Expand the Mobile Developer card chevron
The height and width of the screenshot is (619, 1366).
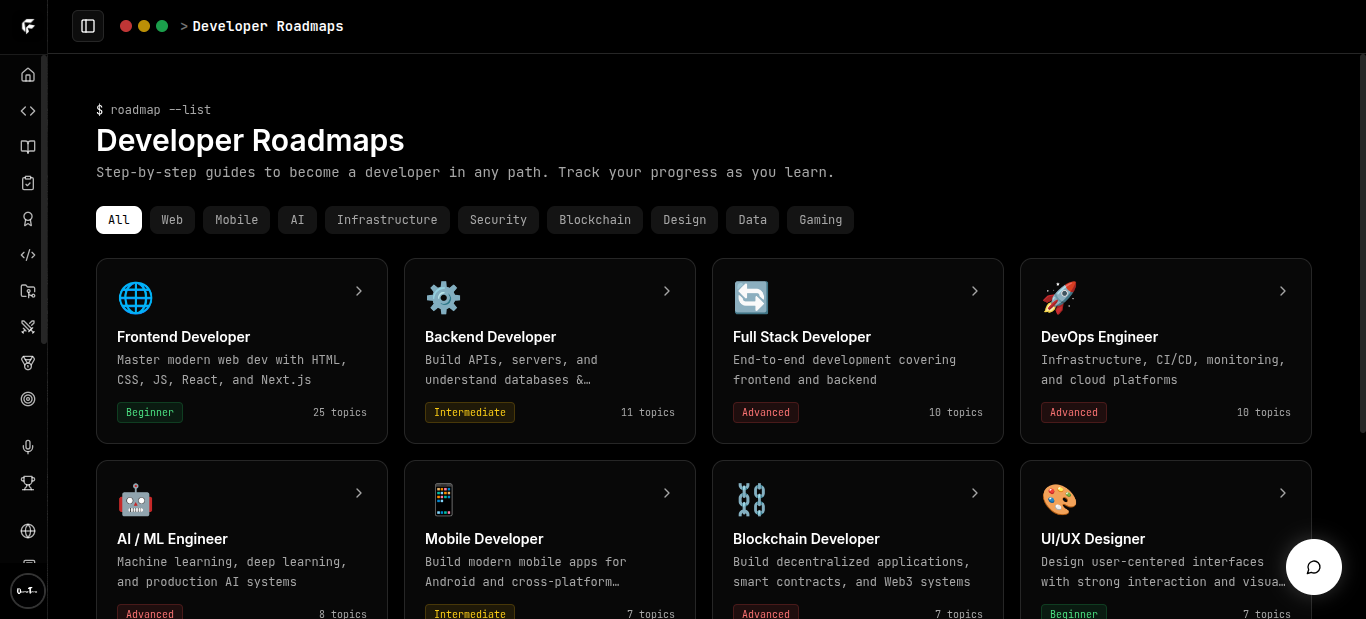tap(667, 493)
